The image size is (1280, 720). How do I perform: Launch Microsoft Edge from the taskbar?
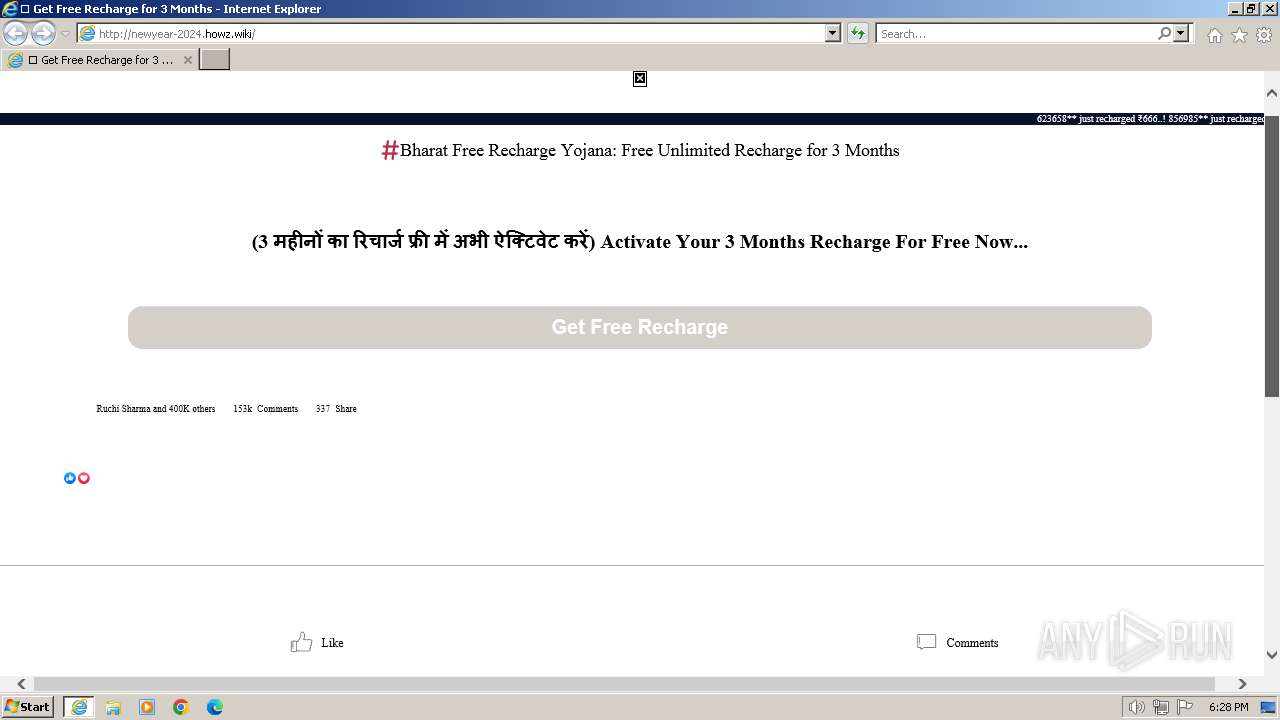click(215, 707)
